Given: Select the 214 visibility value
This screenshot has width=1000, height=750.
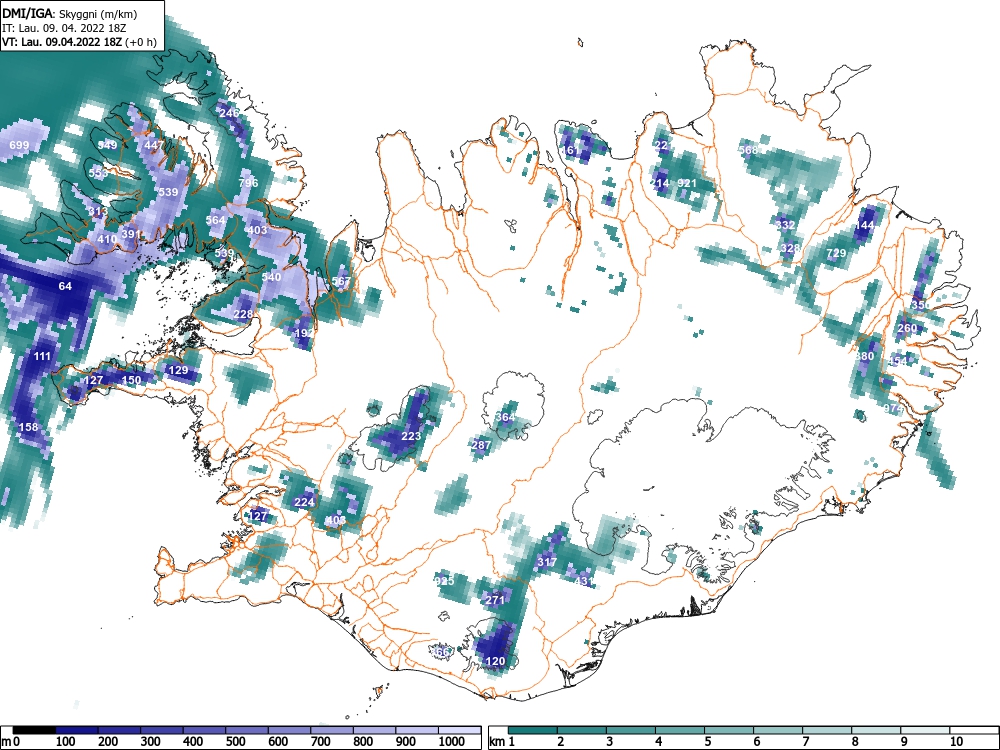Looking at the screenshot, I should [659, 183].
